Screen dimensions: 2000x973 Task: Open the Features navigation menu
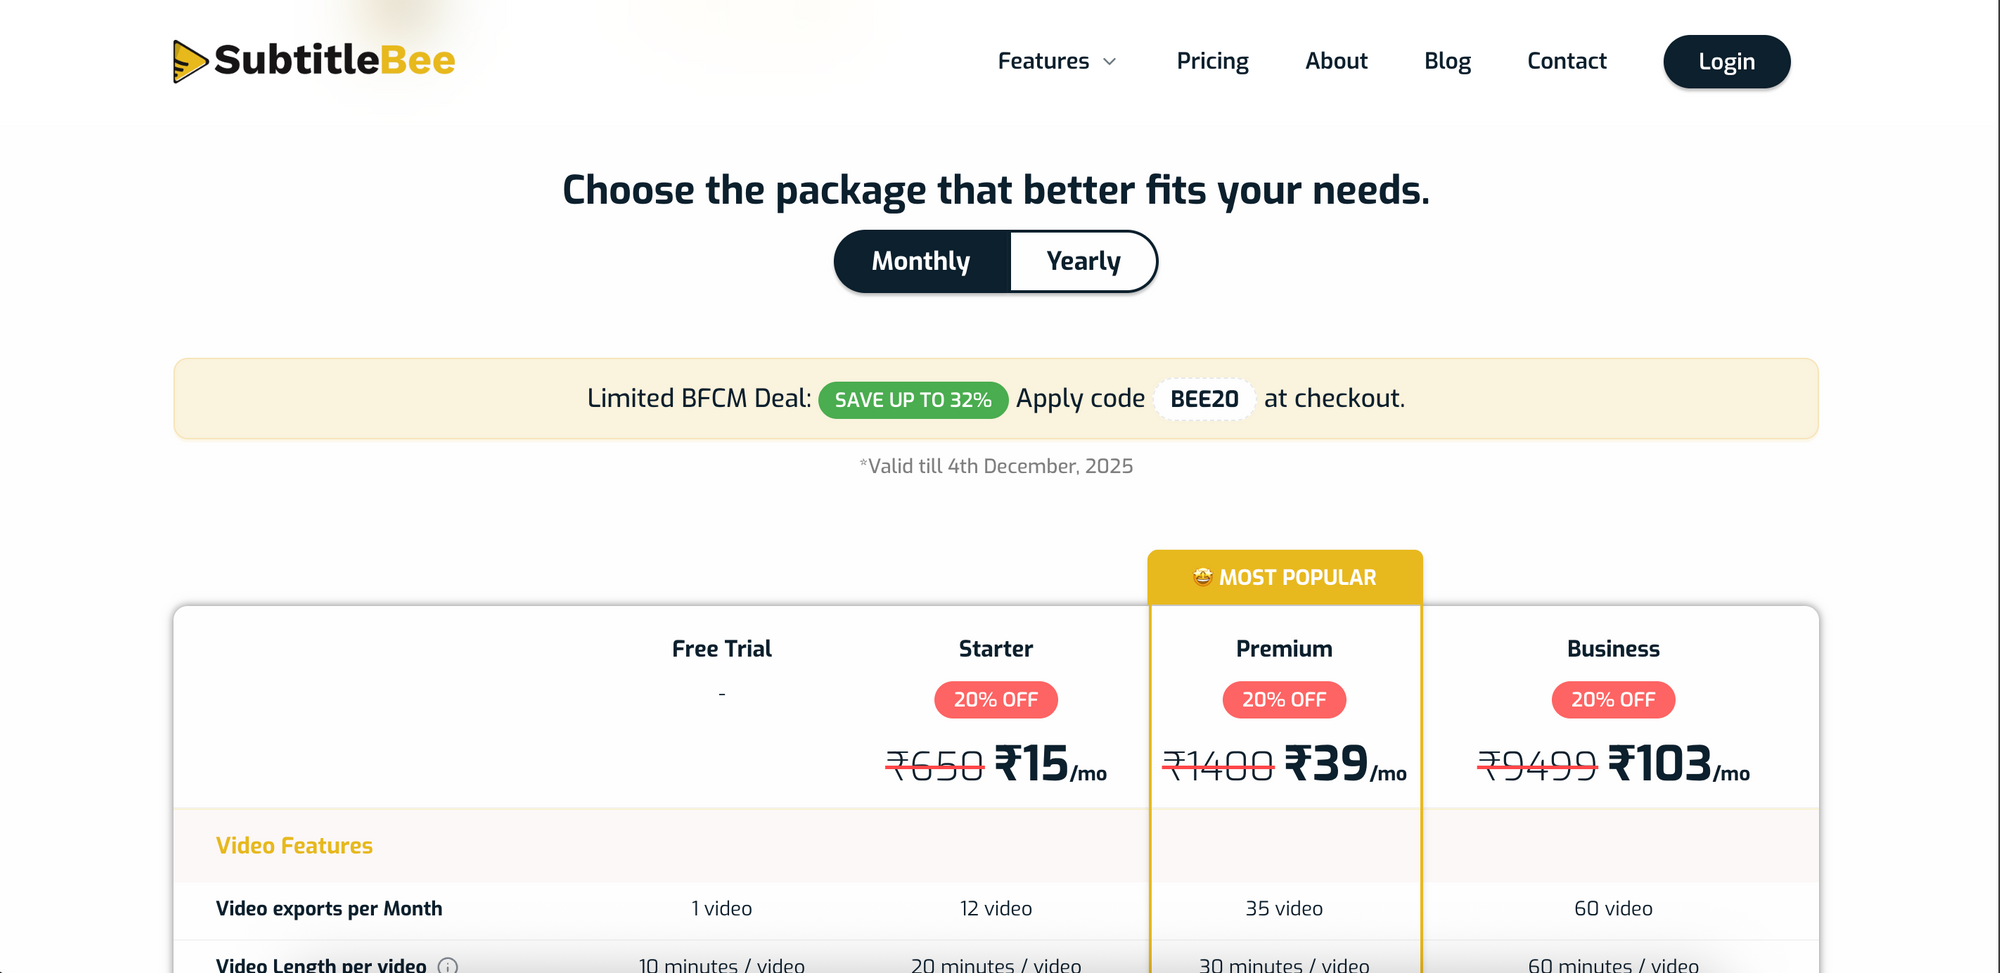(x=1043, y=62)
